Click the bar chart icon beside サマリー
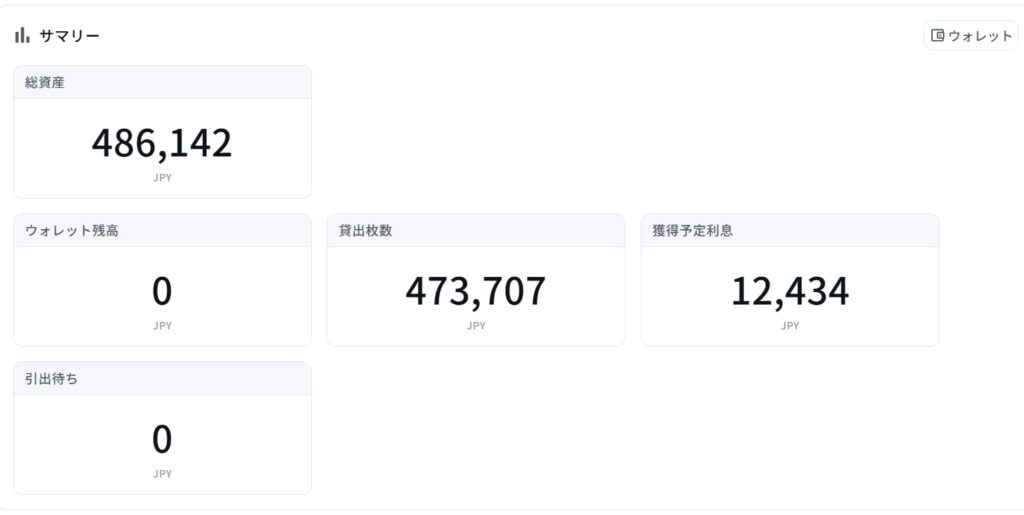This screenshot has height=515, width=1024. pos(22,35)
